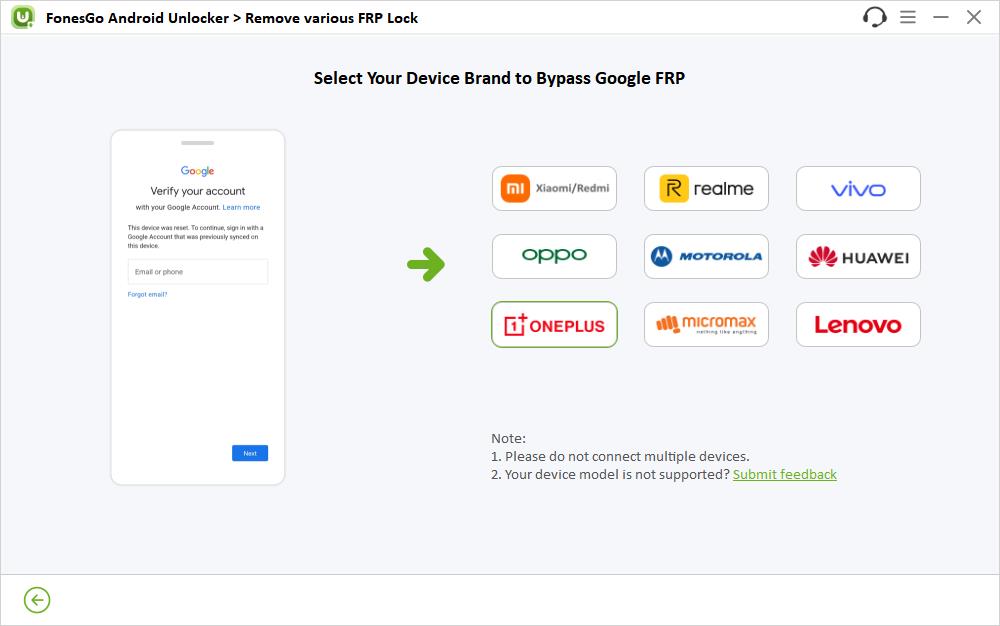Select the Huawei brand tile
Image resolution: width=1000 pixels, height=626 pixels.
tap(858, 256)
